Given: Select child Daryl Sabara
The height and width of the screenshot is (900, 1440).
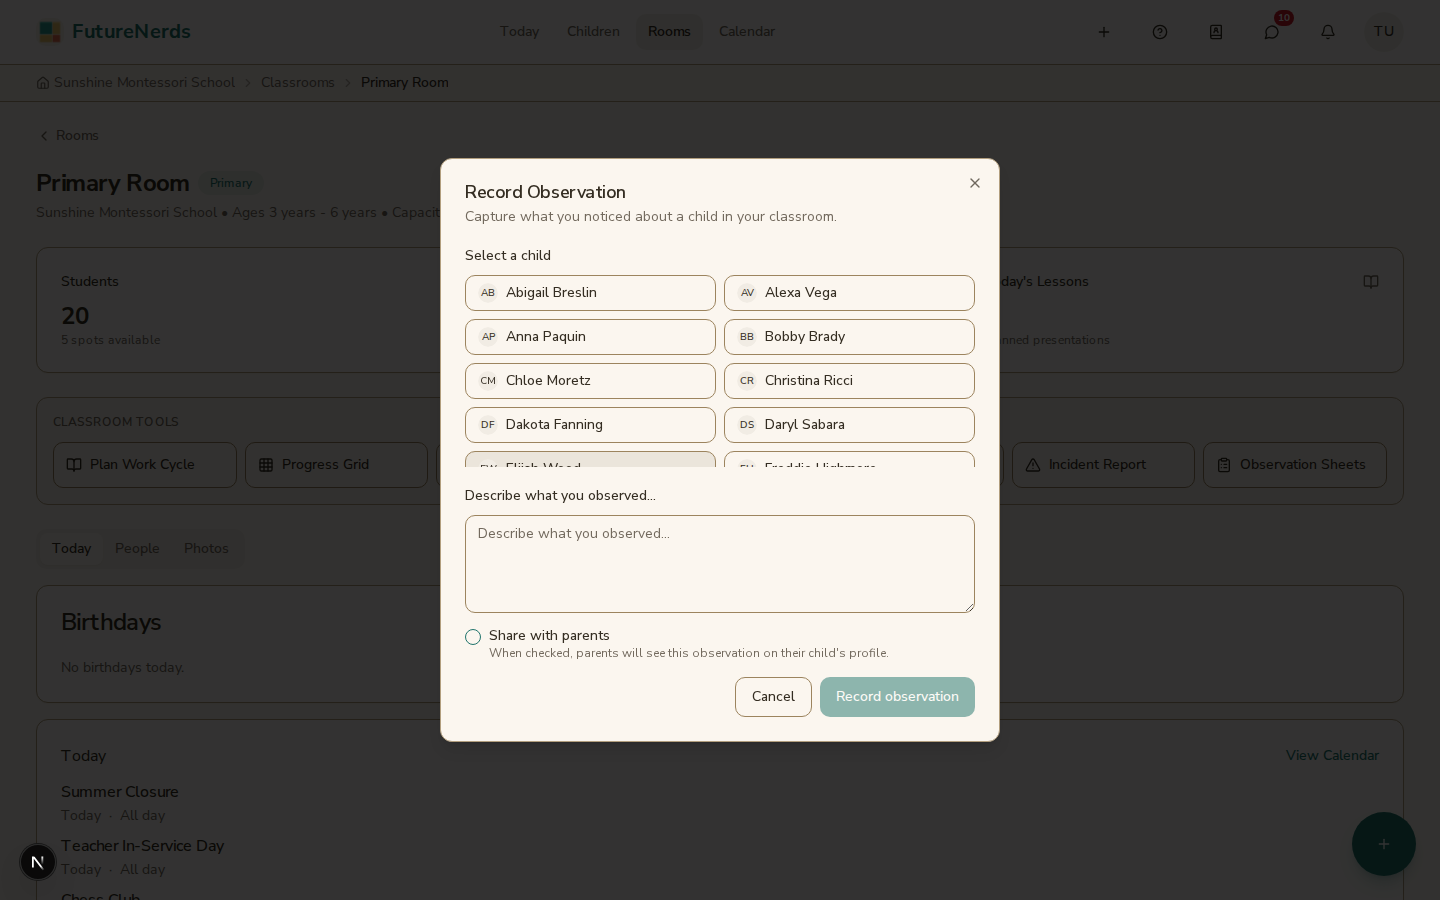Looking at the screenshot, I should tap(849, 425).
